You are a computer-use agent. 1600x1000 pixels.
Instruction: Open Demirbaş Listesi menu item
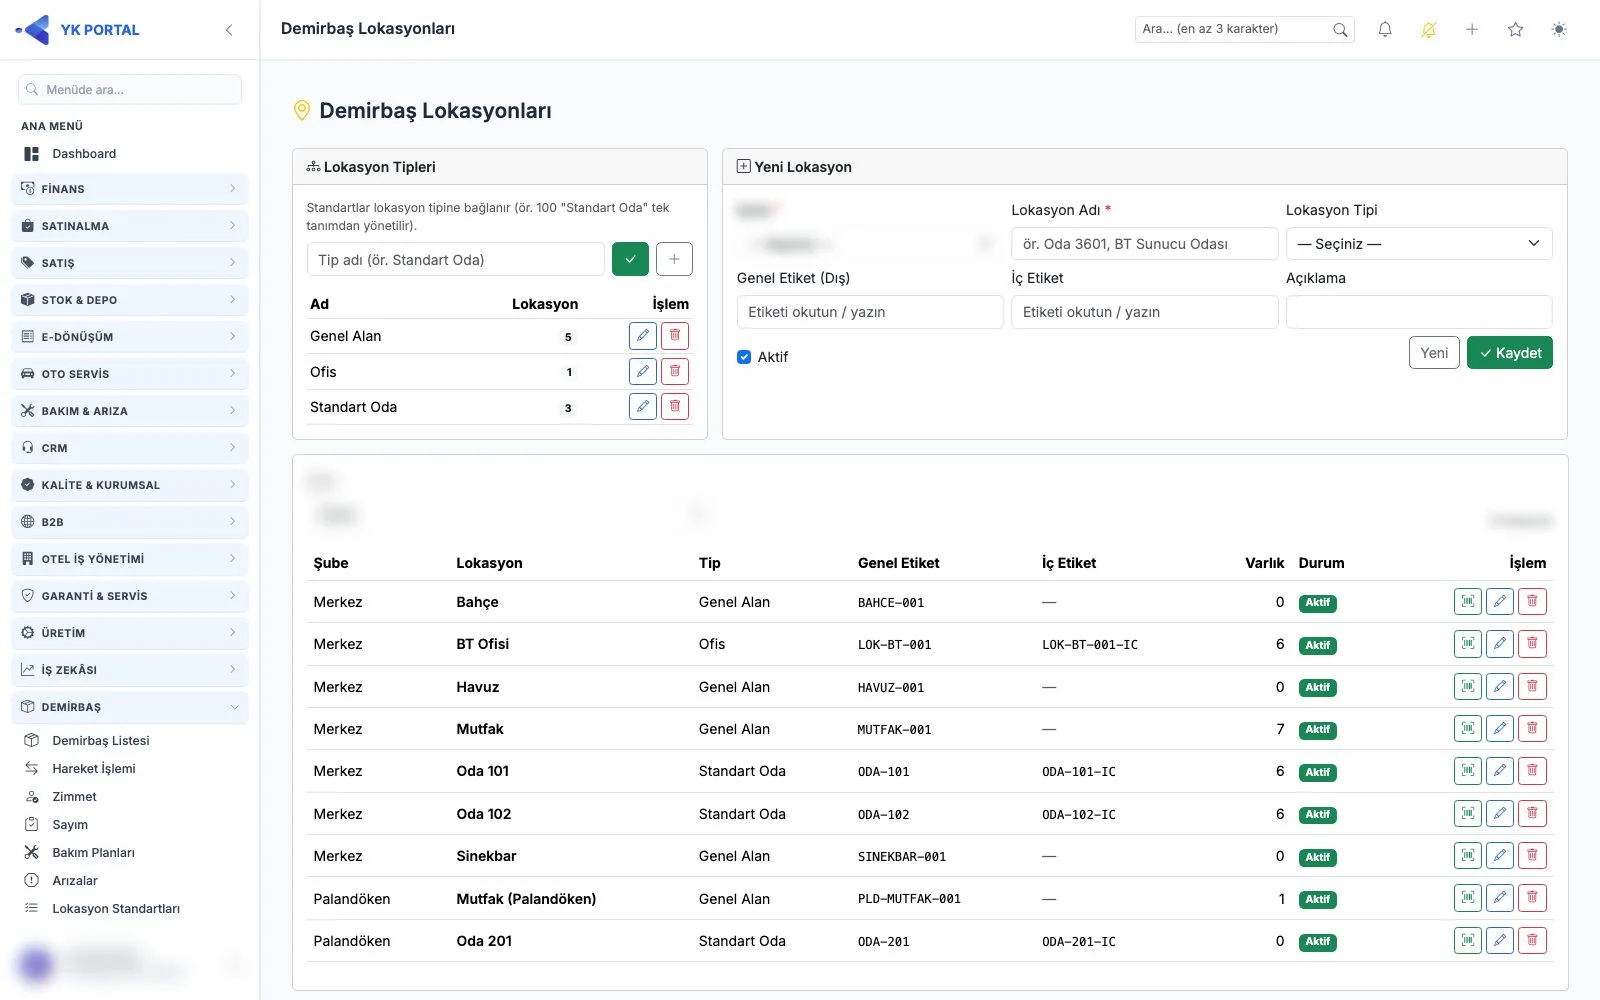100,741
